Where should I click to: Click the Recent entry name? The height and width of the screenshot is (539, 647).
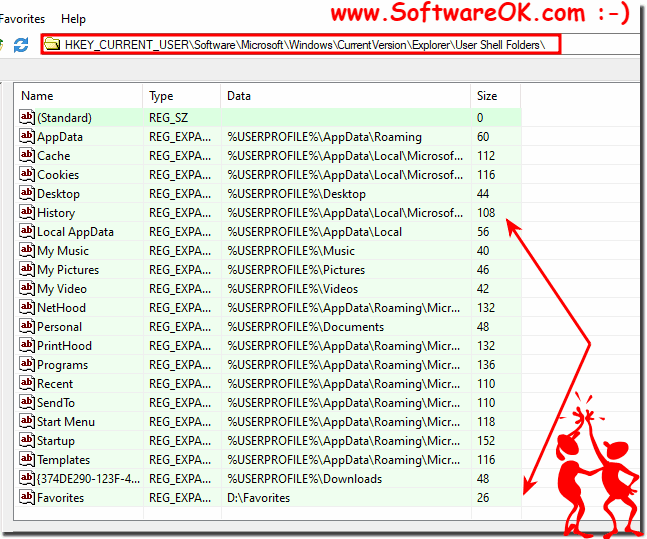tap(55, 384)
